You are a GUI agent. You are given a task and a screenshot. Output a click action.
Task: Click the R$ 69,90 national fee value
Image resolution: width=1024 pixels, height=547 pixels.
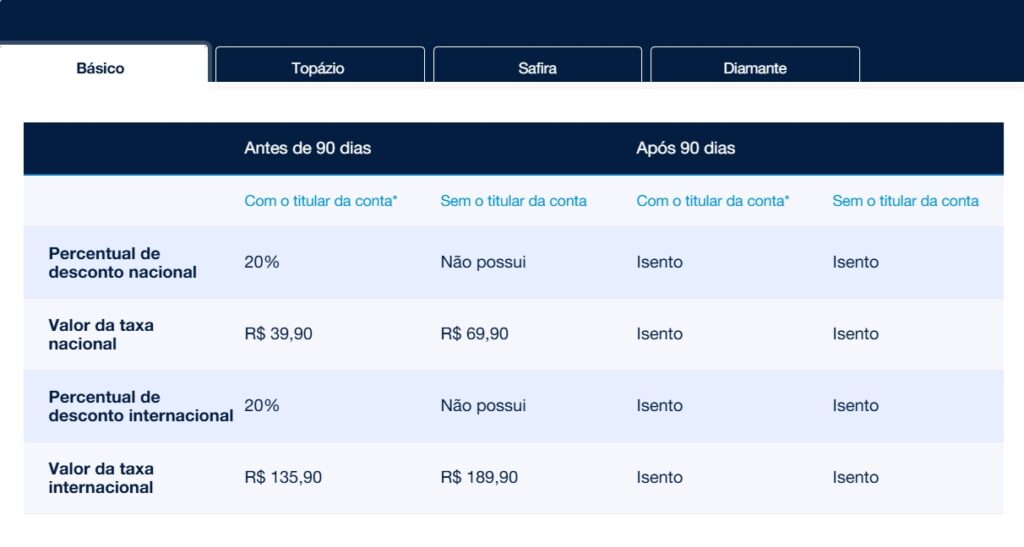(474, 334)
